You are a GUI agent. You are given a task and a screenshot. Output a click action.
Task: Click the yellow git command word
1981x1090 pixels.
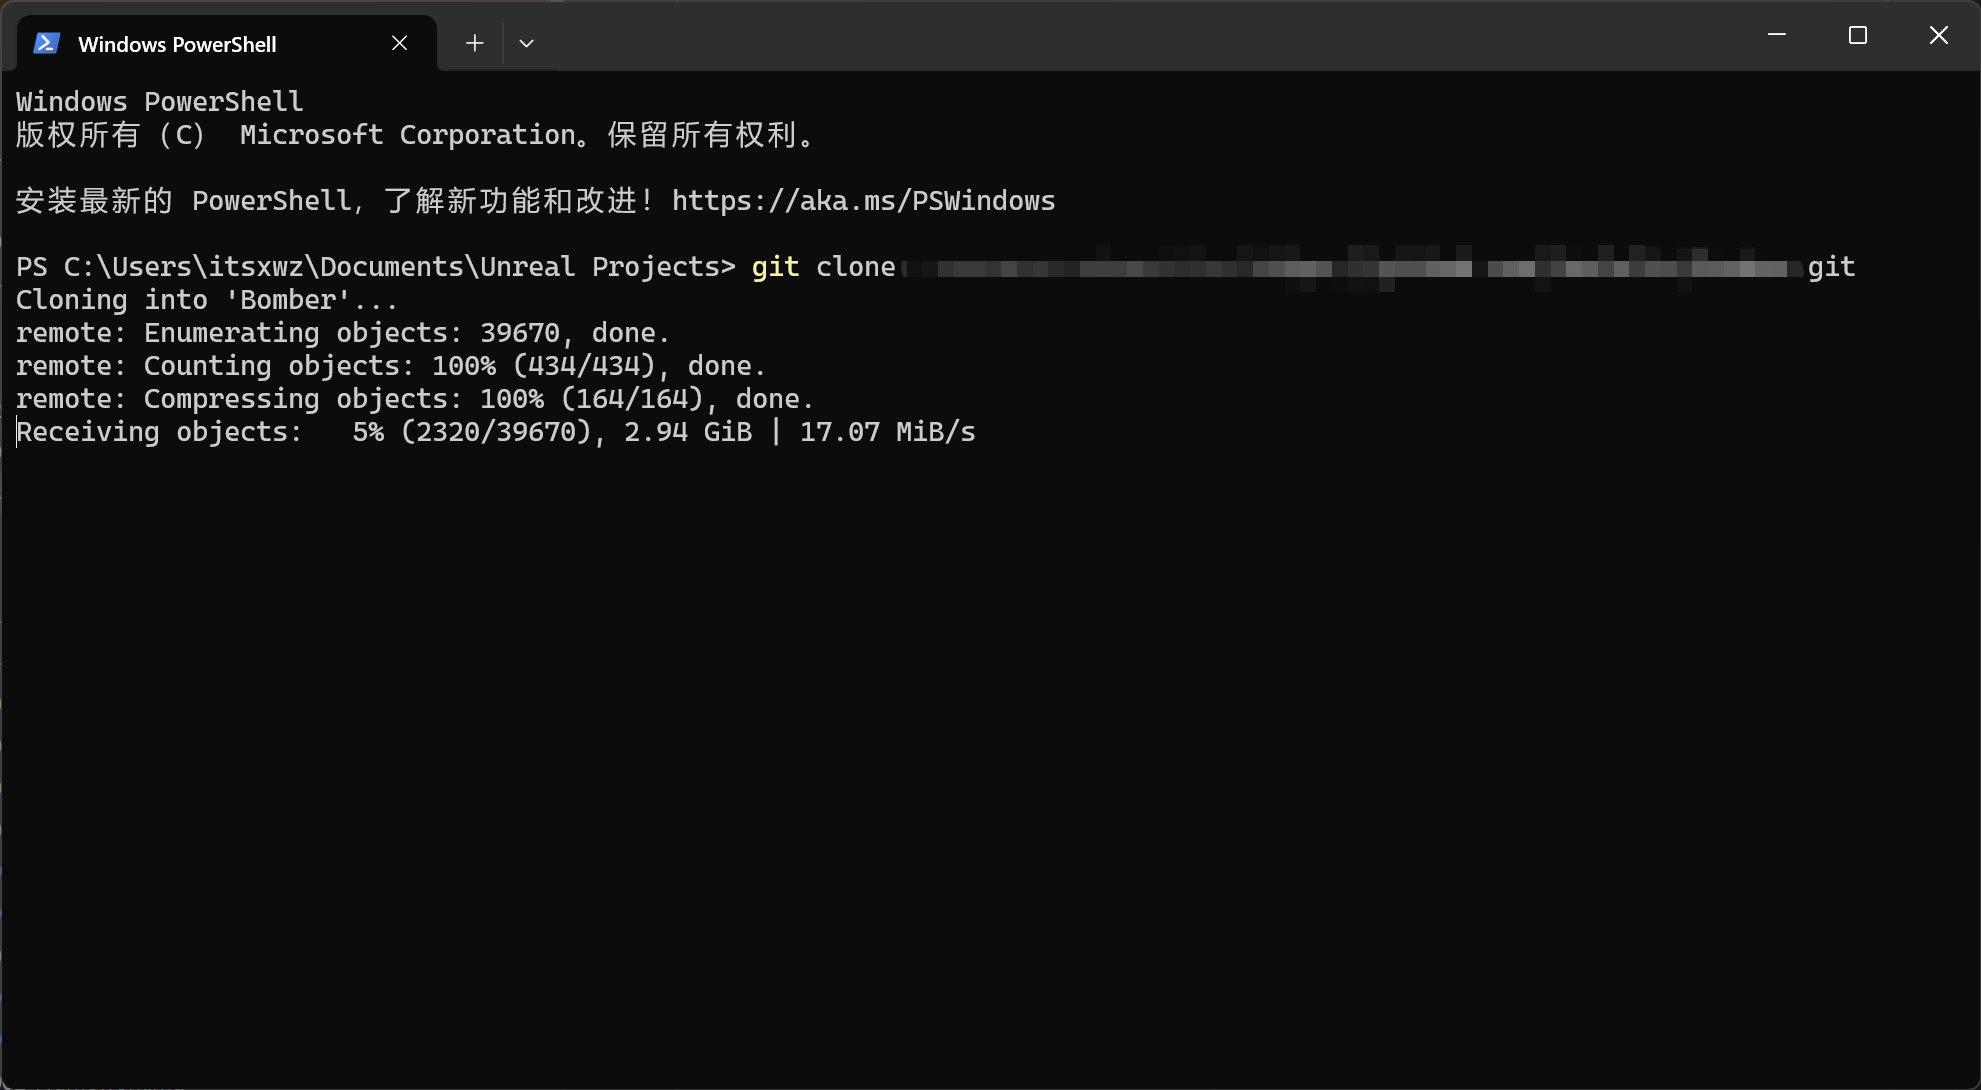point(775,267)
